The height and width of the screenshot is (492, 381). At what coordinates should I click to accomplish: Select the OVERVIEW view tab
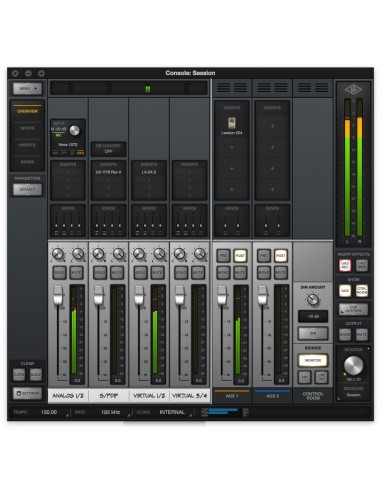coord(27,111)
